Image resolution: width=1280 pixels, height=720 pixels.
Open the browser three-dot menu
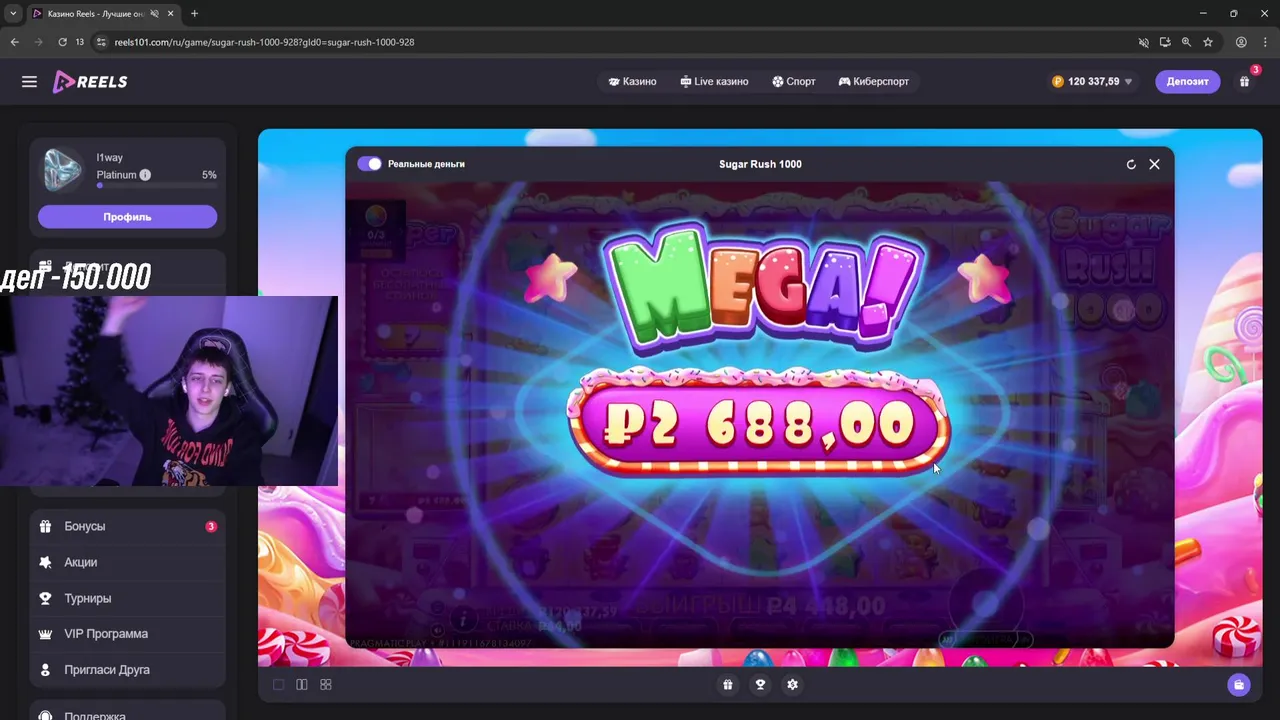click(x=1264, y=42)
